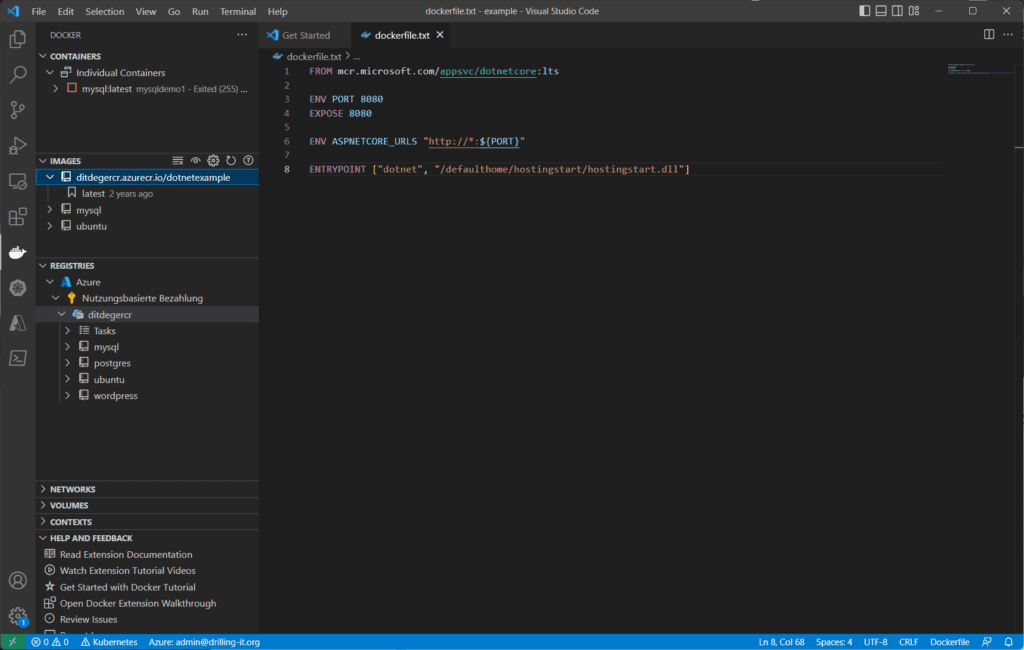Switch to the Get Started tab
The image size is (1024, 650).
click(x=306, y=35)
